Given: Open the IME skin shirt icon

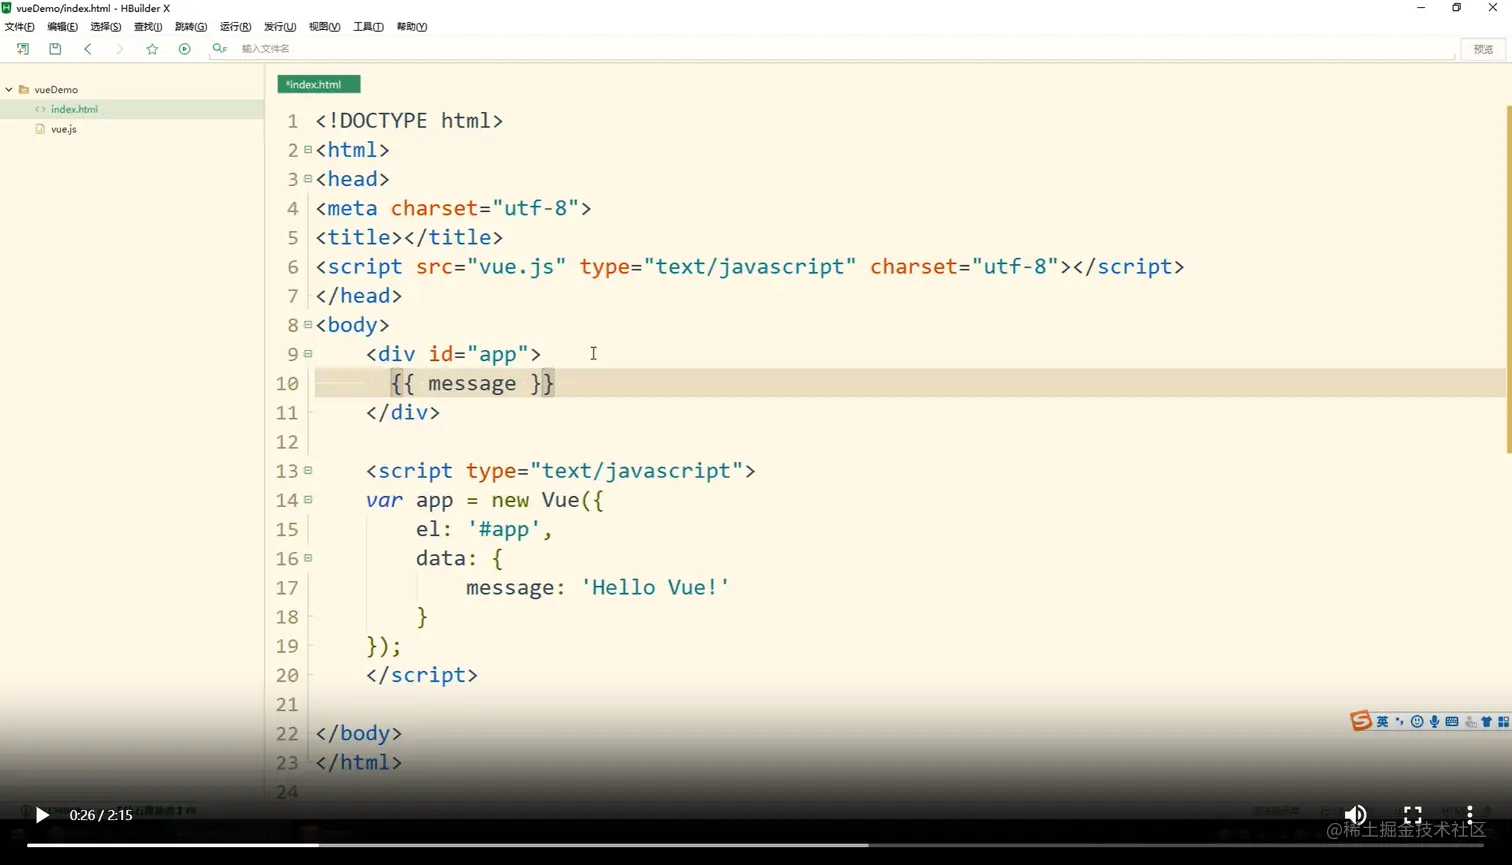Looking at the screenshot, I should pyautogui.click(x=1487, y=722).
